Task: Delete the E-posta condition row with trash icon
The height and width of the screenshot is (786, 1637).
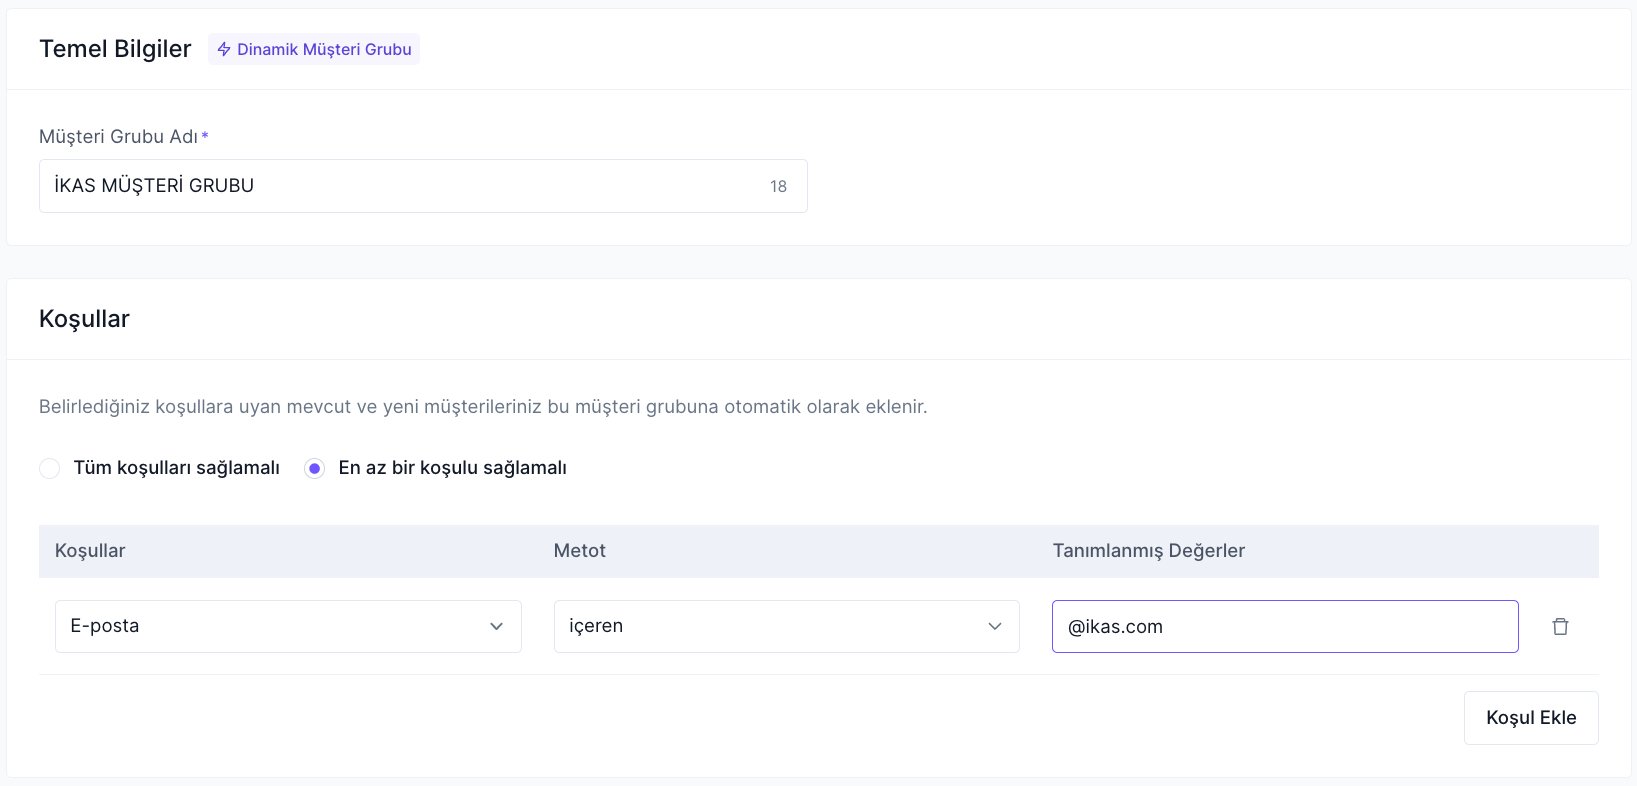Action: pyautogui.click(x=1559, y=627)
